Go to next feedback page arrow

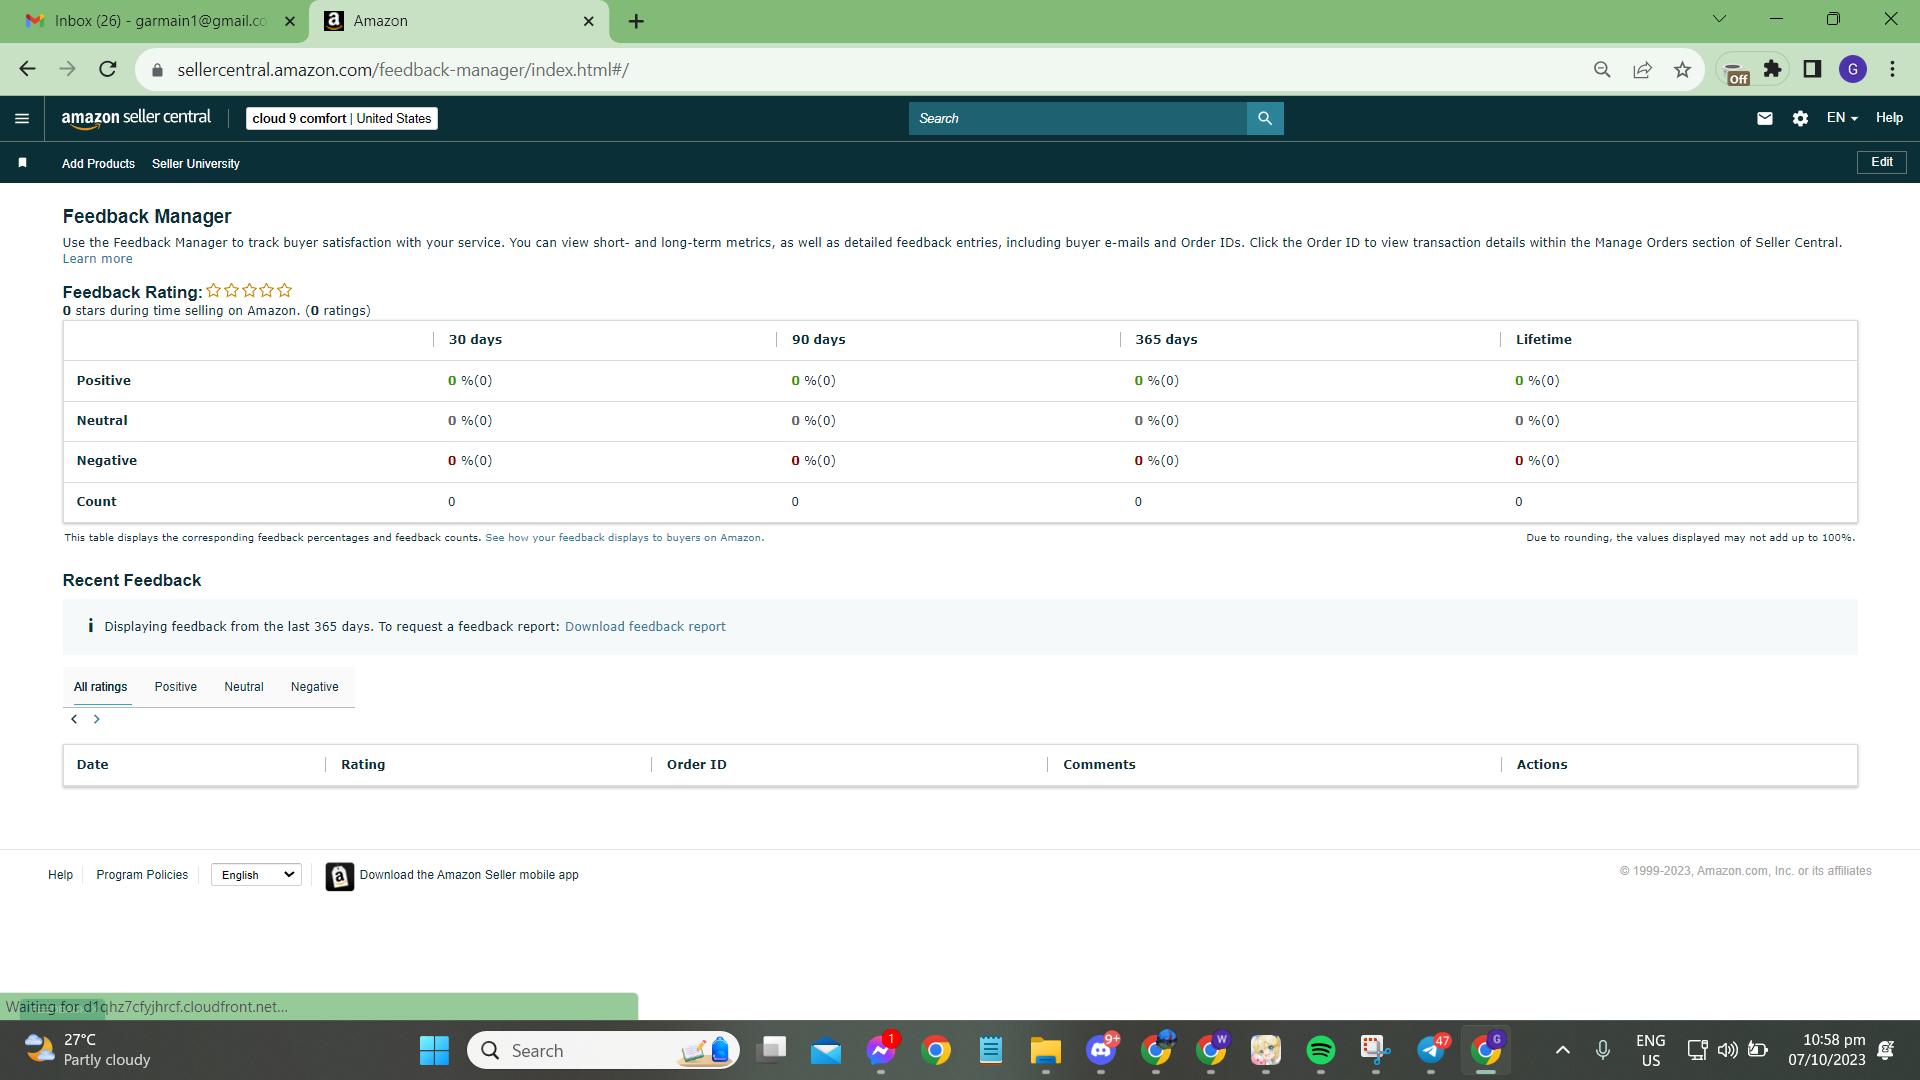pyautogui.click(x=96, y=719)
